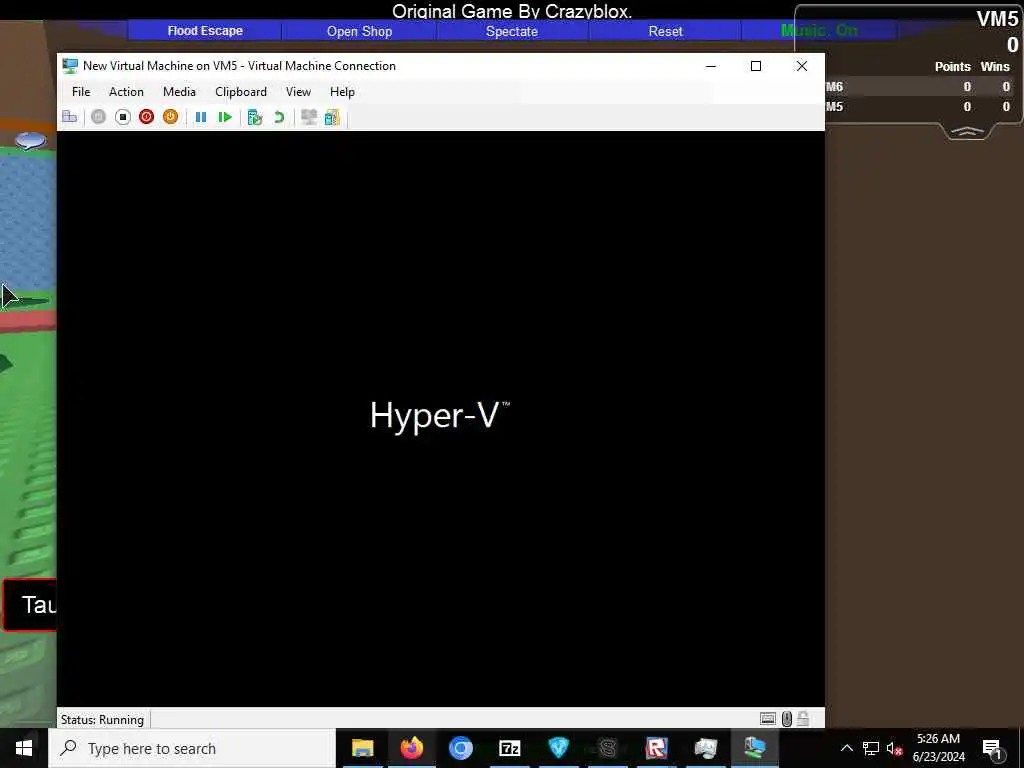Open the File menu
The image size is (1024, 768).
point(81,92)
